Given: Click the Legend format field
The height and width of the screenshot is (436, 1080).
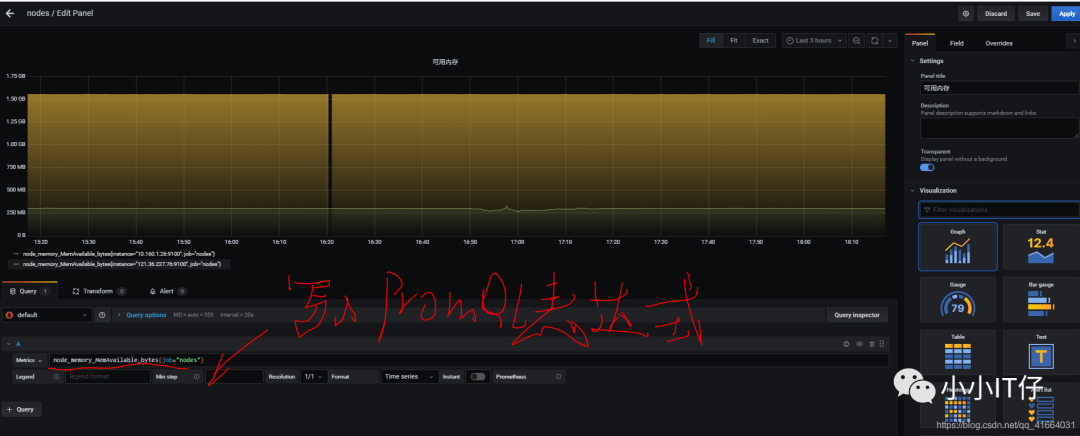Looking at the screenshot, I should (x=107, y=377).
